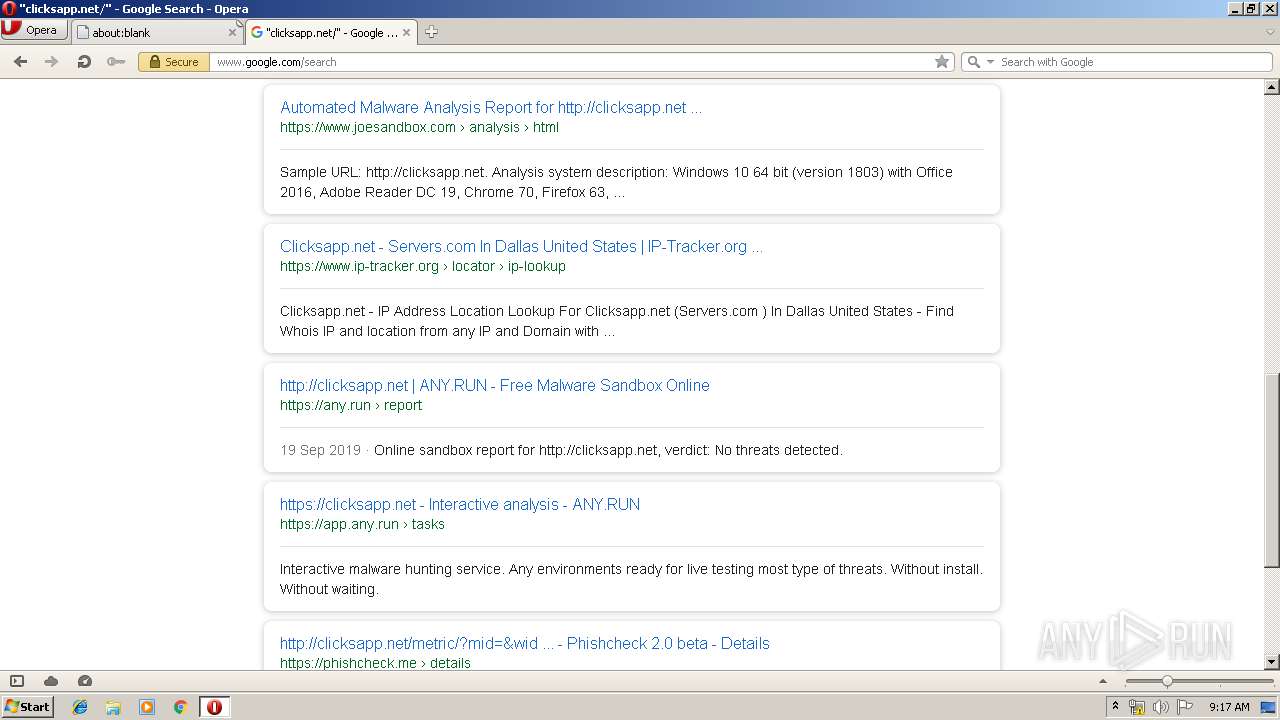Click the zoom slider handle
Viewport: 1280px width, 720px height.
1167,681
